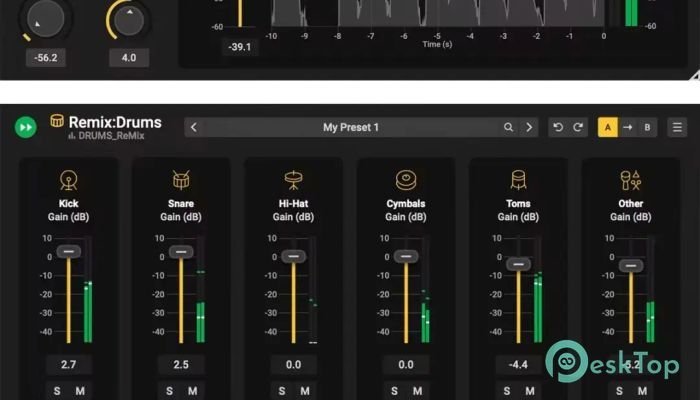Image resolution: width=700 pixels, height=400 pixels.
Task: Go to the previous preset
Action: pos(194,127)
